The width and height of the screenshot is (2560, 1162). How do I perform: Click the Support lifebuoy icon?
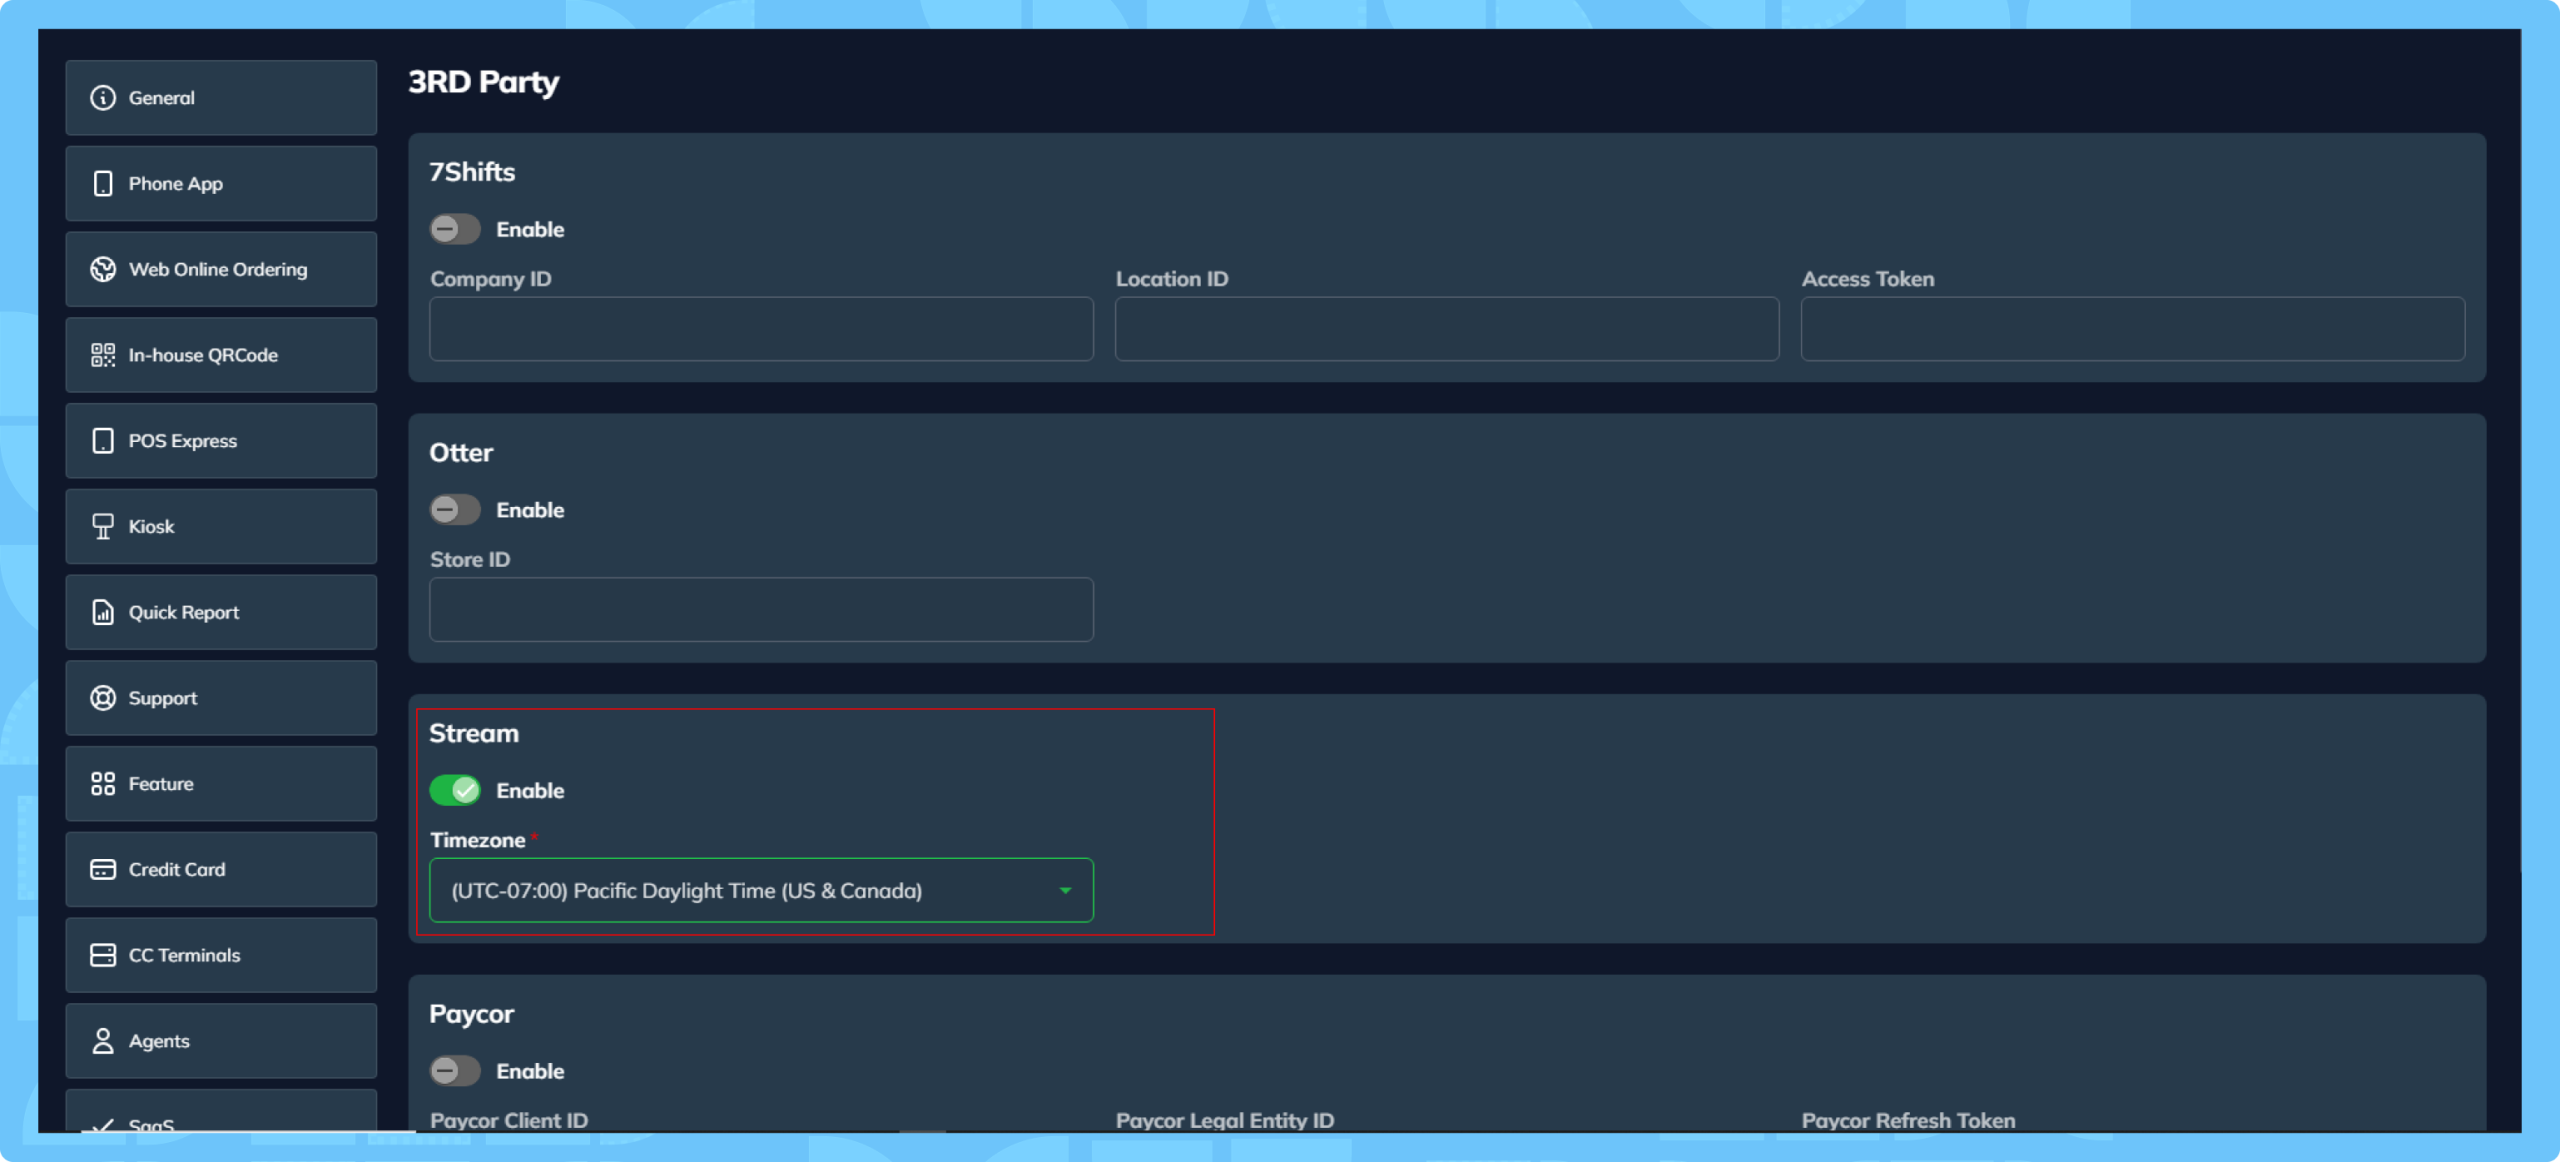click(x=103, y=698)
